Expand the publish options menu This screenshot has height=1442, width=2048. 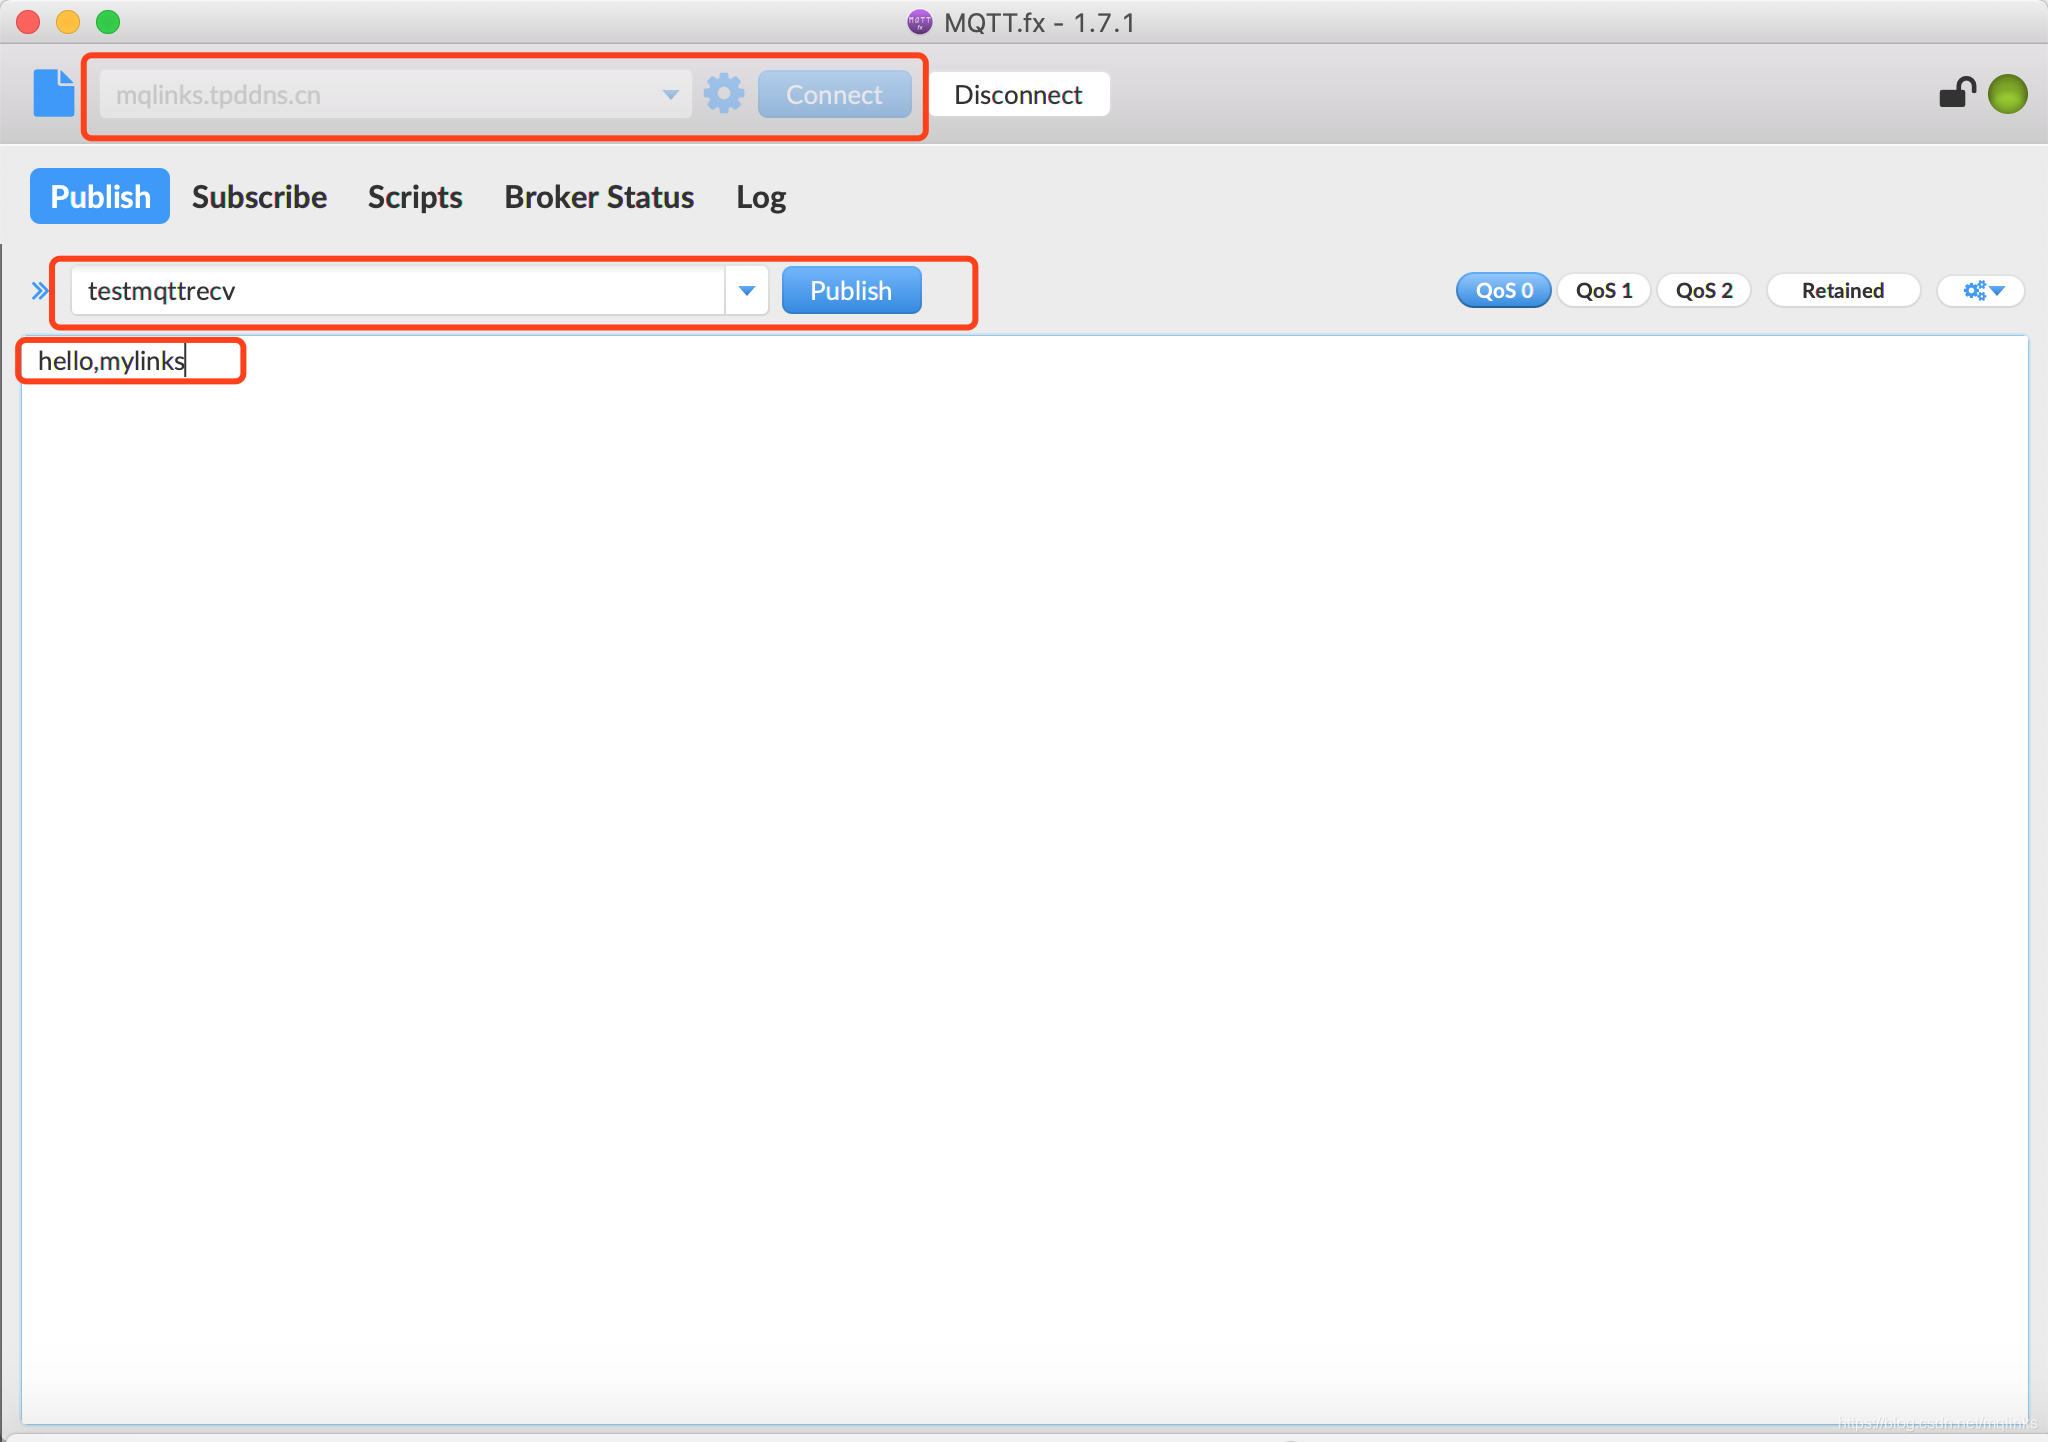1981,289
